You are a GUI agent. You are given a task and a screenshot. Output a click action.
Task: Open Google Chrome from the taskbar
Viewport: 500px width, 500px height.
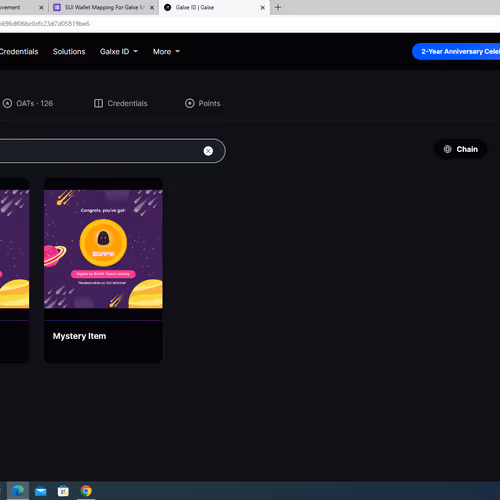(86, 491)
